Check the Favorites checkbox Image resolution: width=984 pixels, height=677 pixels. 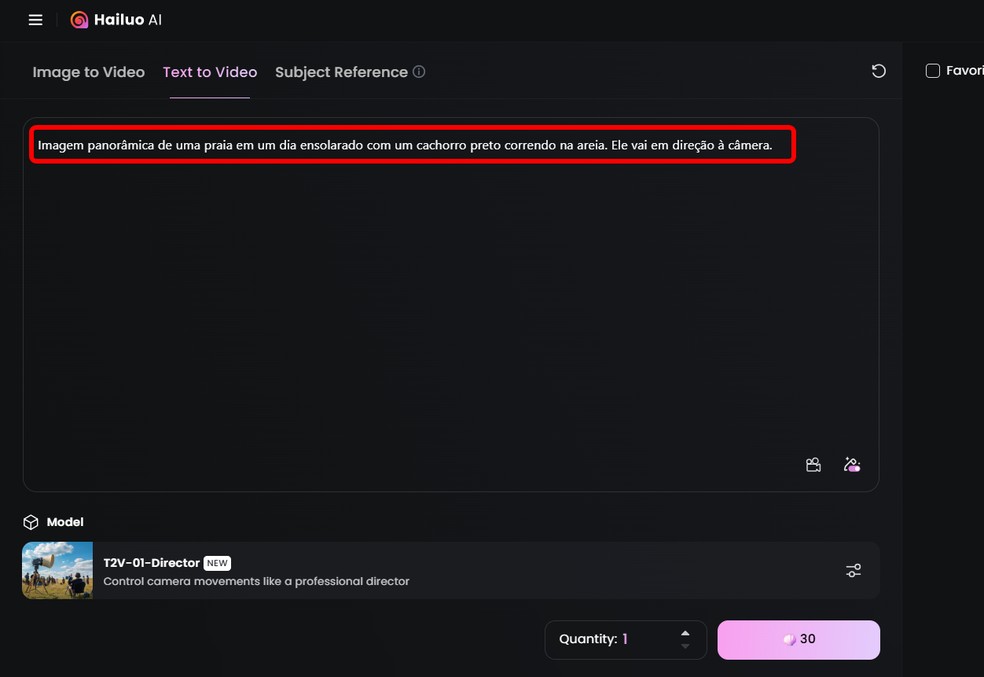[x=933, y=71]
